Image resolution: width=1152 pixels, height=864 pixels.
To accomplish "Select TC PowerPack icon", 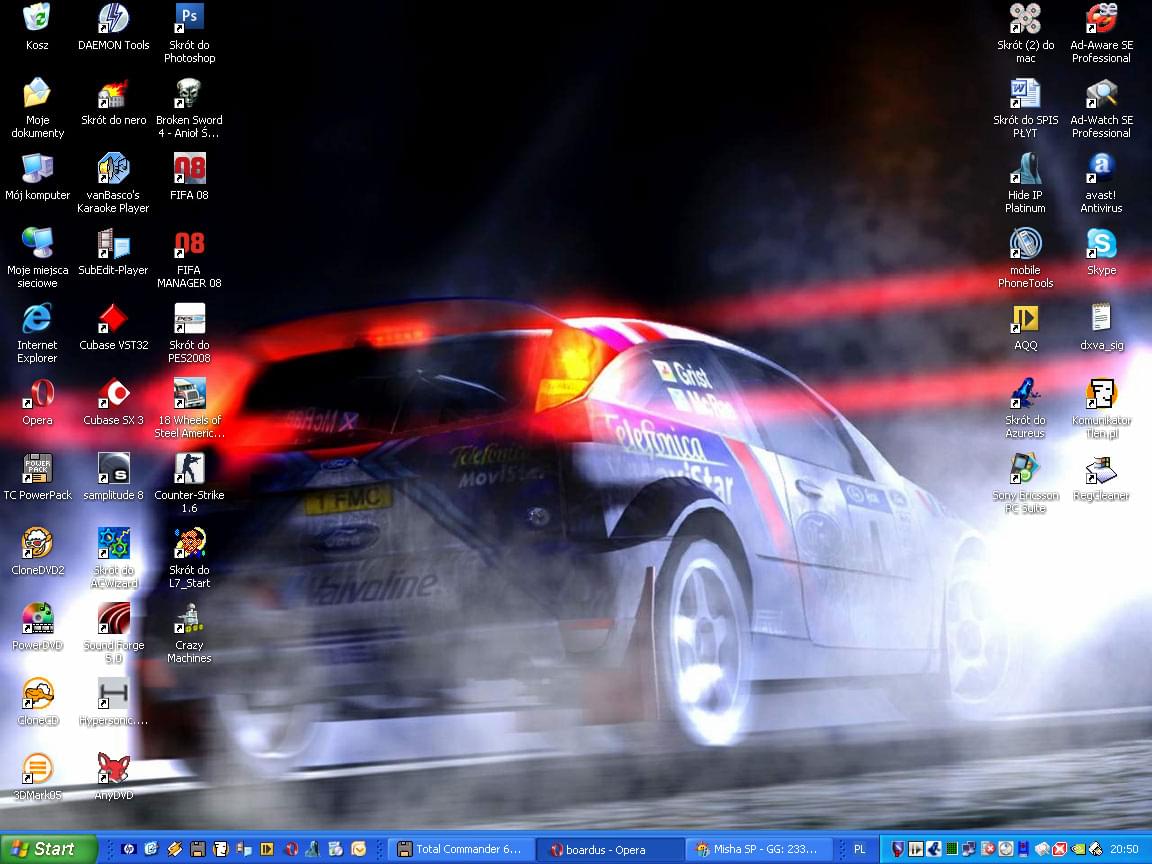I will point(37,478).
